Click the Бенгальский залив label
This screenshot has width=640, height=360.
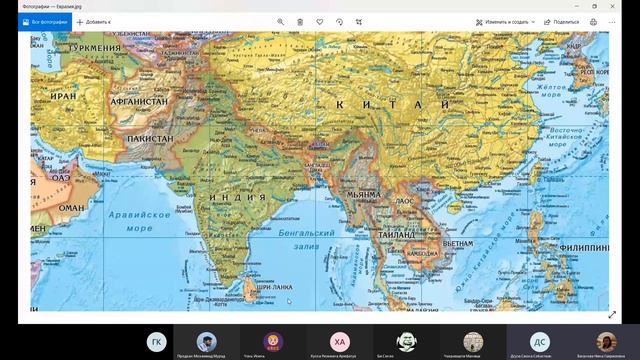[x=307, y=240]
